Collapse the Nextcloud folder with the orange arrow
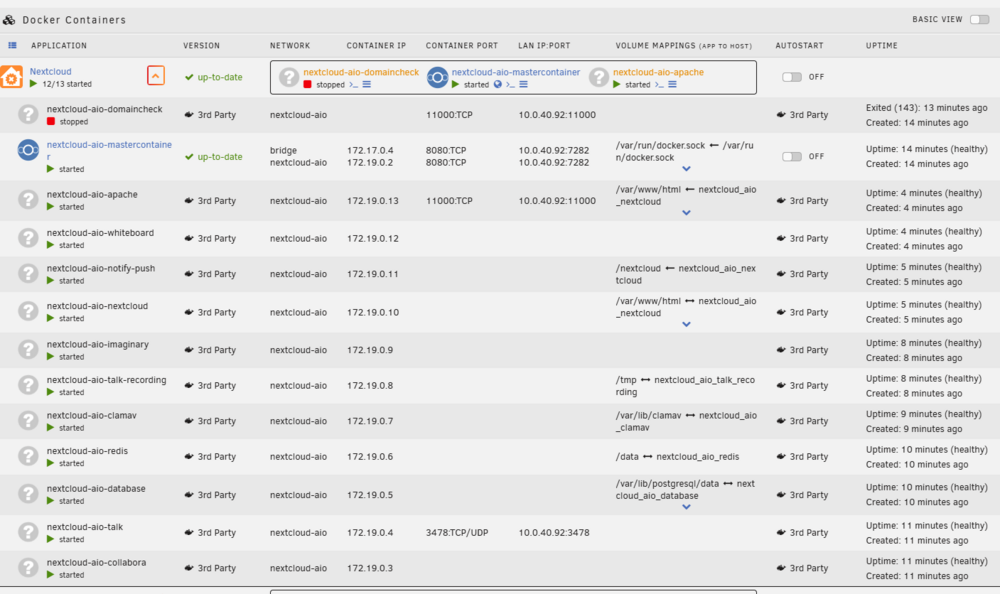Screen dimensions: 1000x594 pyautogui.click(x=156, y=75)
